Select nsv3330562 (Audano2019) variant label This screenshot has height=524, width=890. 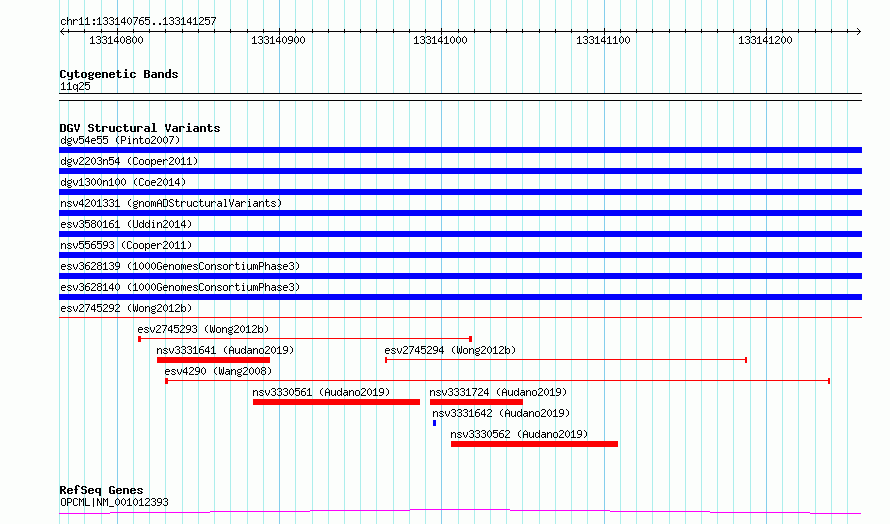click(x=519, y=434)
